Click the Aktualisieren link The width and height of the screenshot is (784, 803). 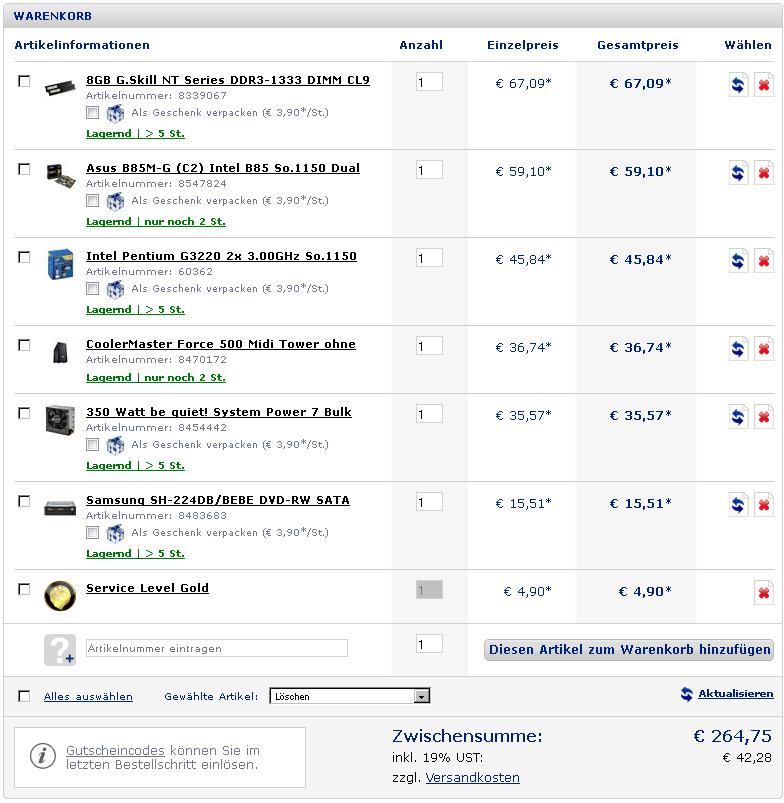736,694
